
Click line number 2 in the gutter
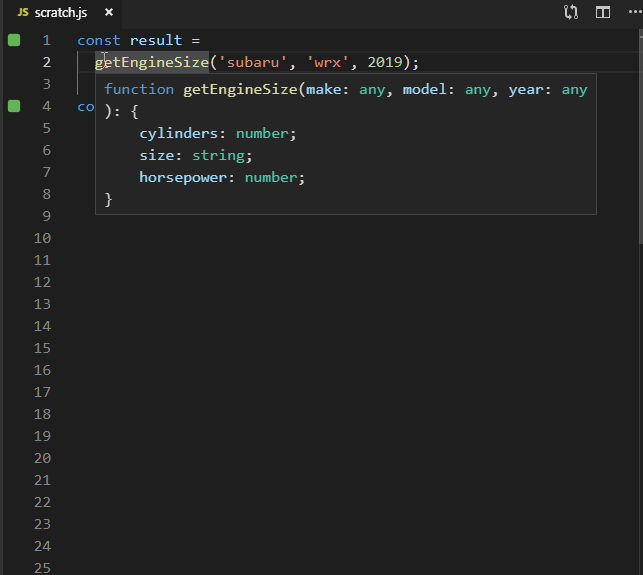click(x=46, y=62)
